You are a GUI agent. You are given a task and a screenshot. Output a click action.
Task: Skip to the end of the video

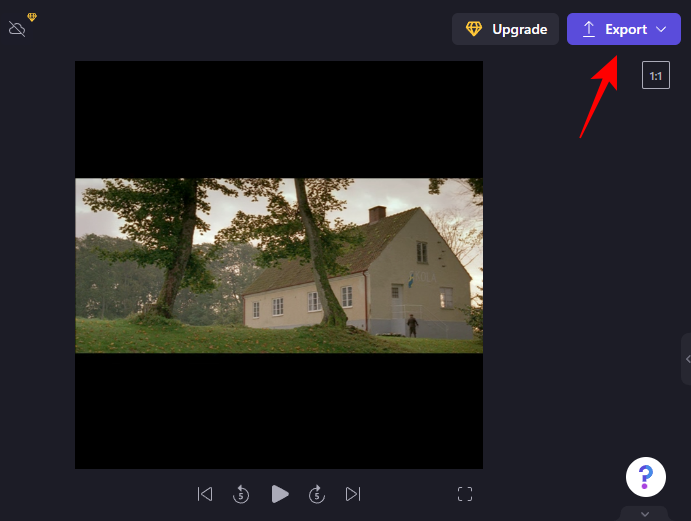353,494
